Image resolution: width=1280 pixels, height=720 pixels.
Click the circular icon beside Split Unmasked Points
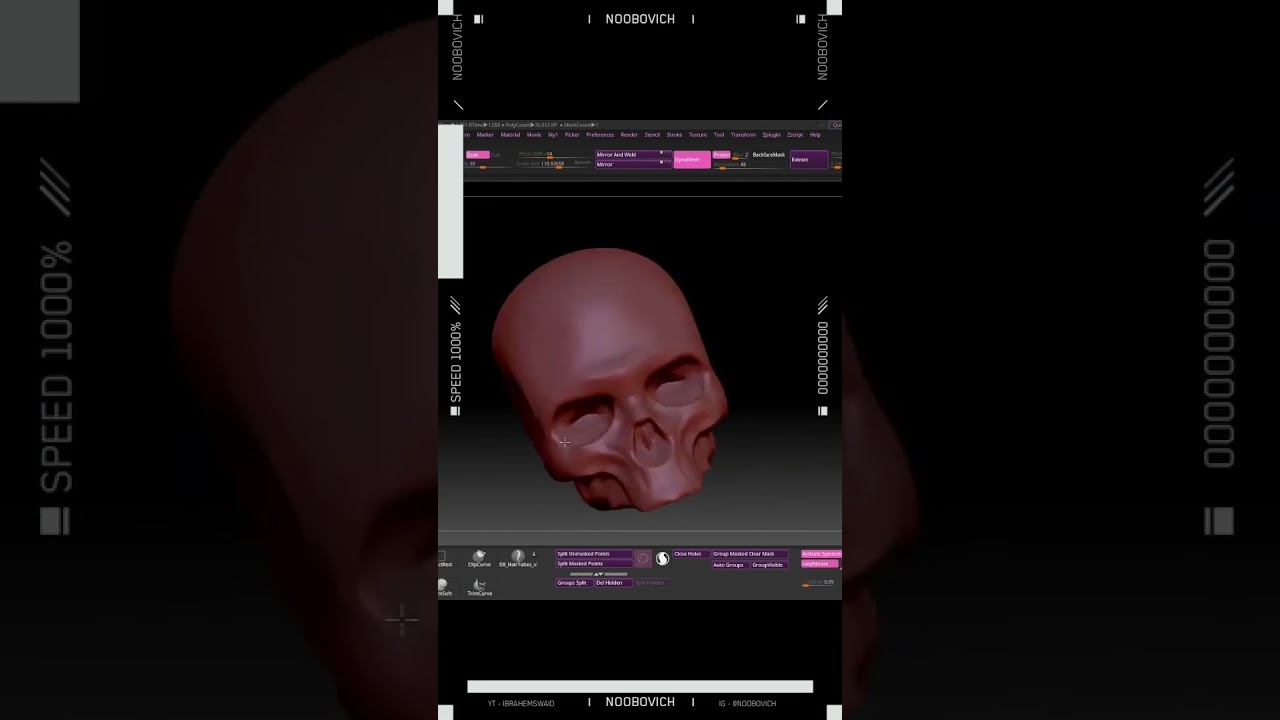(643, 559)
